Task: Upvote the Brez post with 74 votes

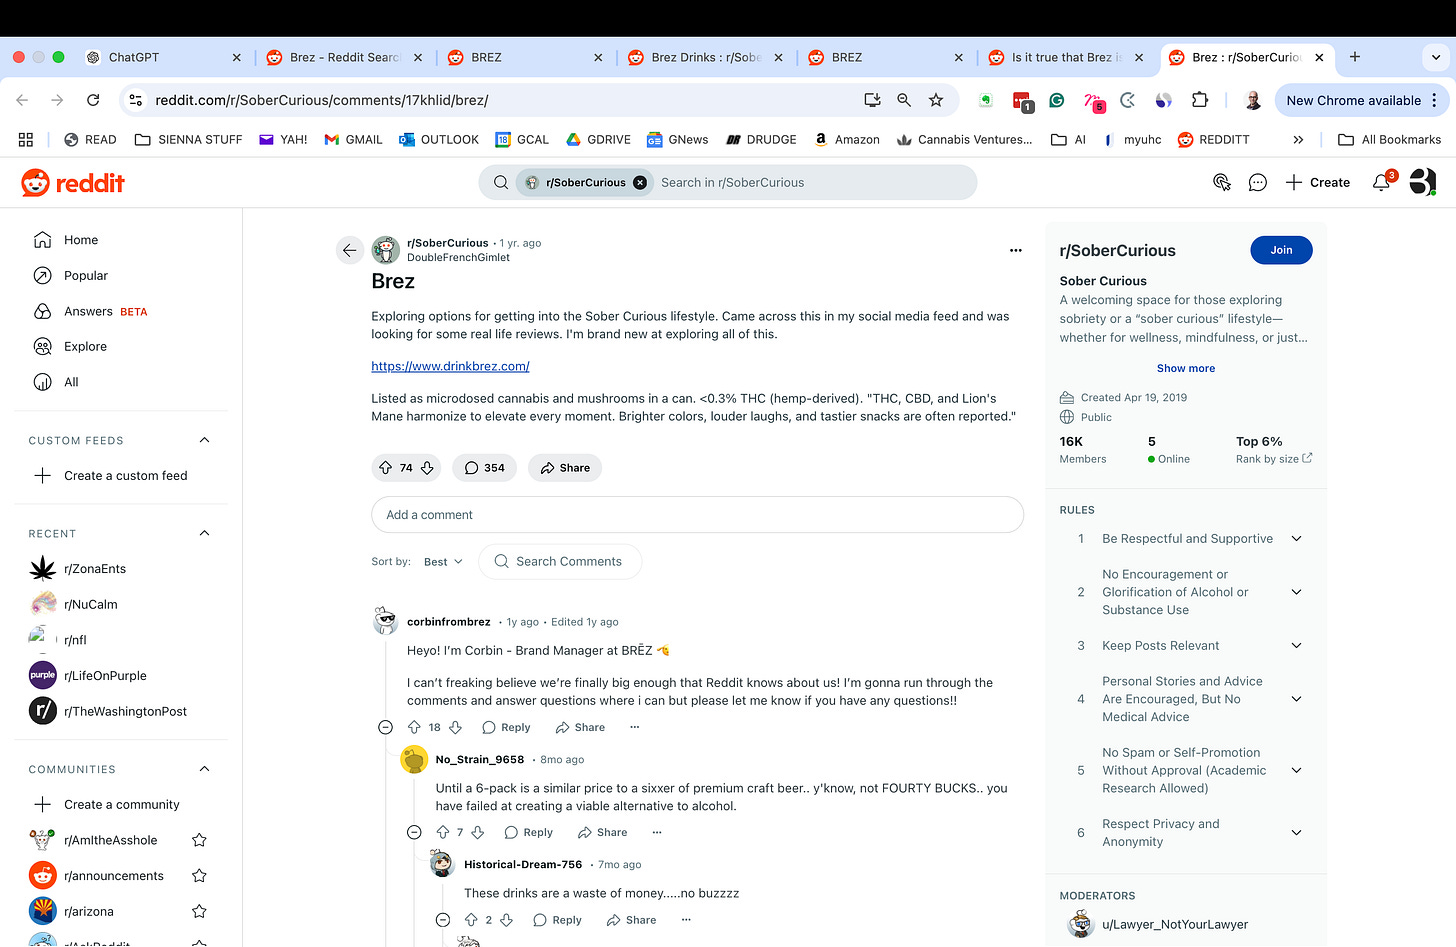Action: (386, 468)
